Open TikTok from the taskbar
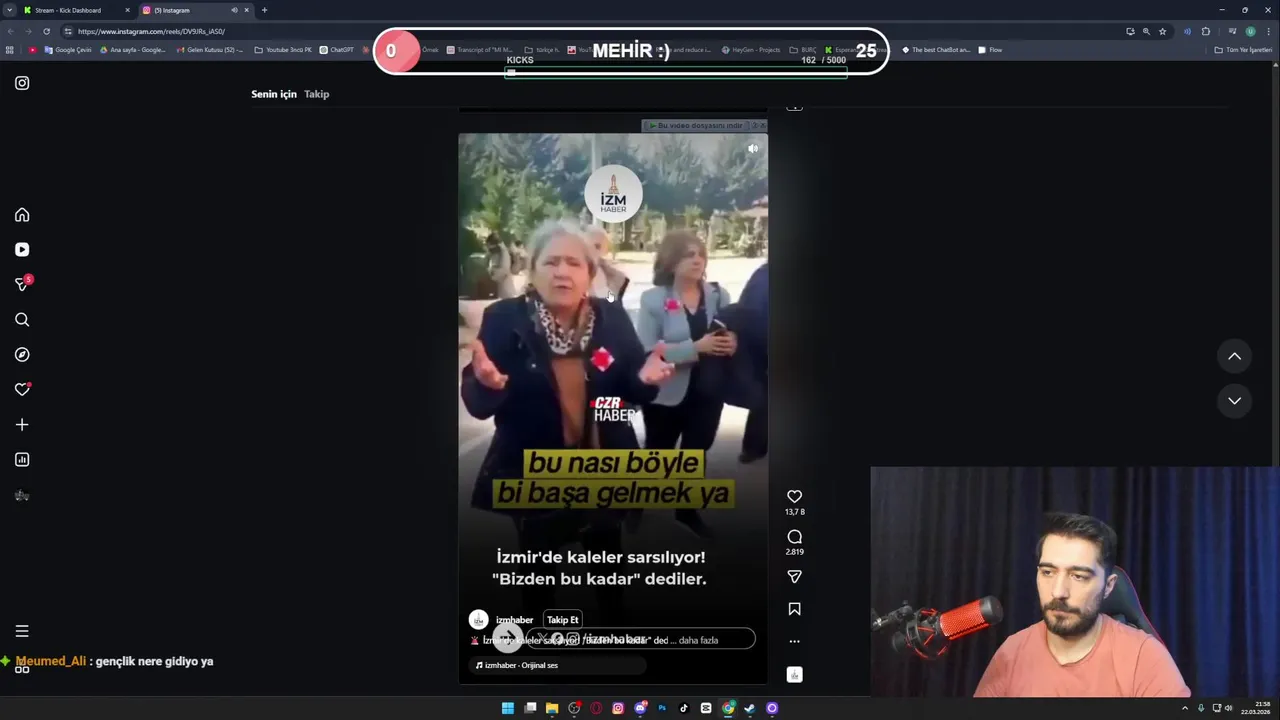 (x=684, y=708)
